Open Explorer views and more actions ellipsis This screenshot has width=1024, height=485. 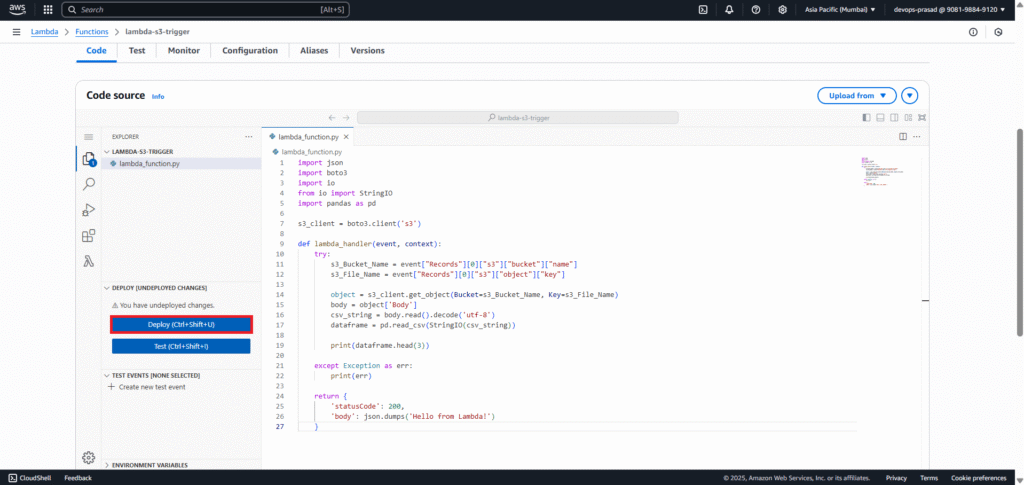(248, 137)
